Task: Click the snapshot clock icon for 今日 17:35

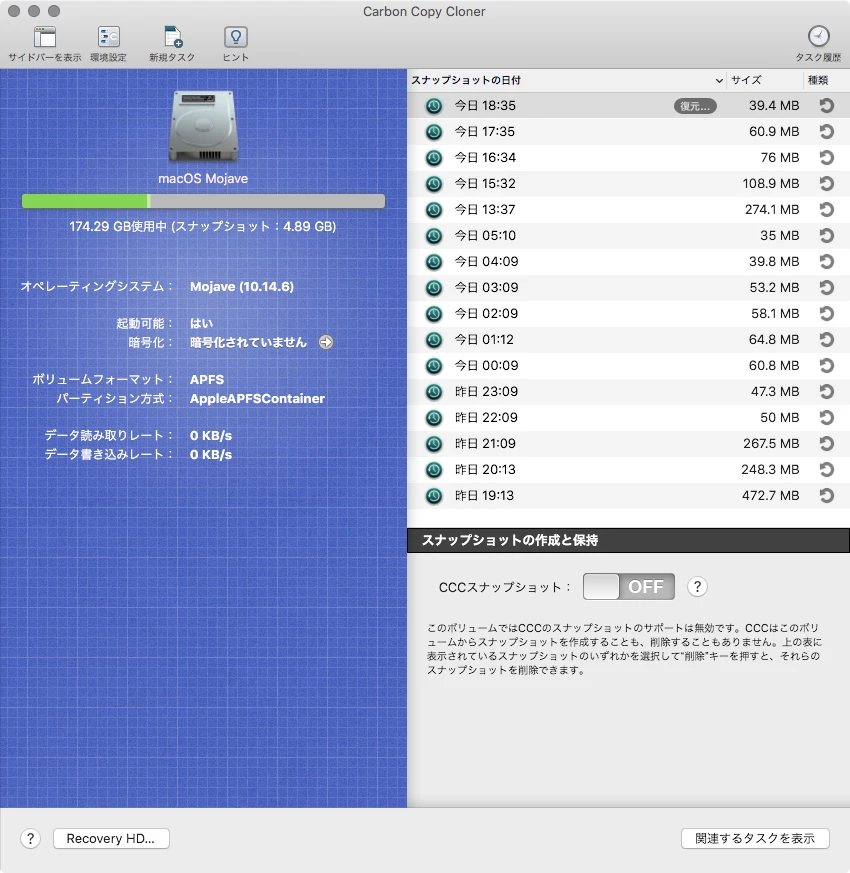Action: point(434,132)
